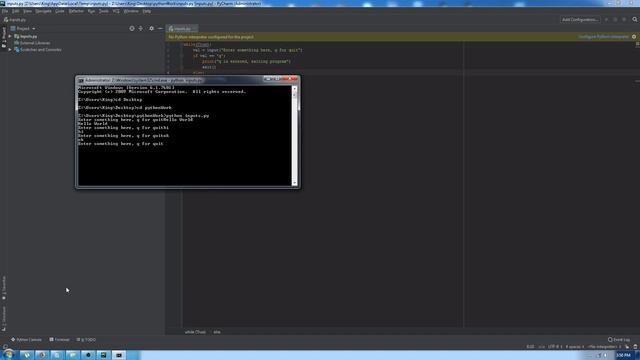Open the PyCharm icon in the taskbar
Image resolution: width=640 pixels, height=360 pixels.
[x=103, y=355]
